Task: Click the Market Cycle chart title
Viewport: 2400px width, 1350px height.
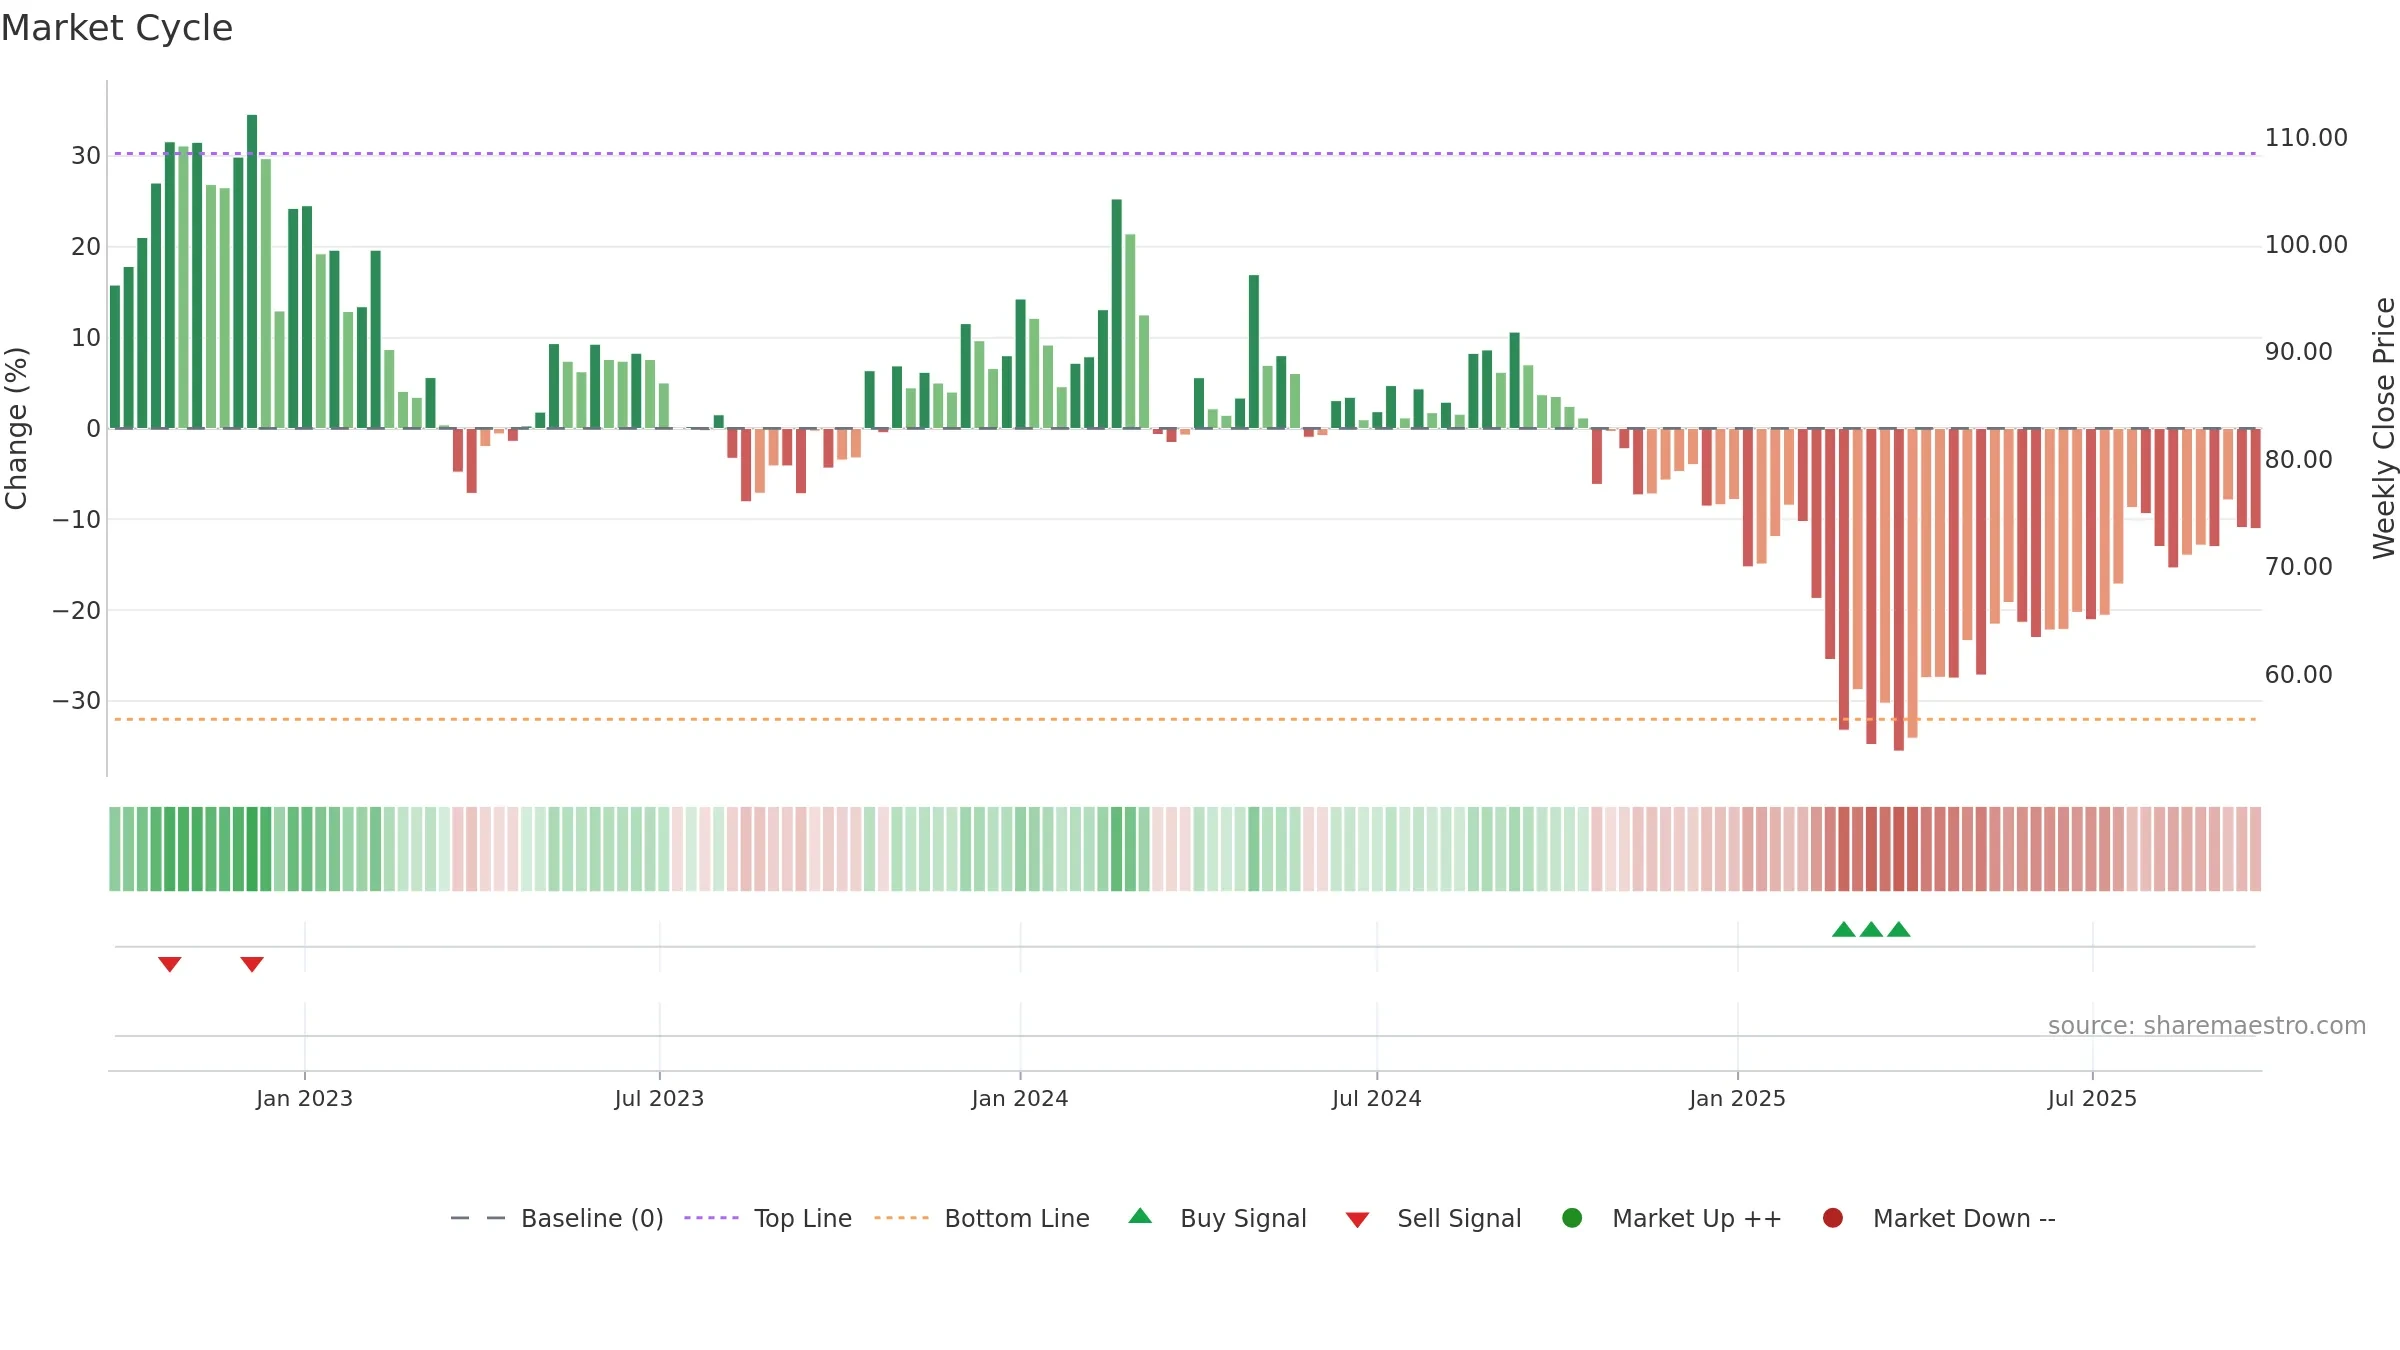Action: (x=117, y=28)
